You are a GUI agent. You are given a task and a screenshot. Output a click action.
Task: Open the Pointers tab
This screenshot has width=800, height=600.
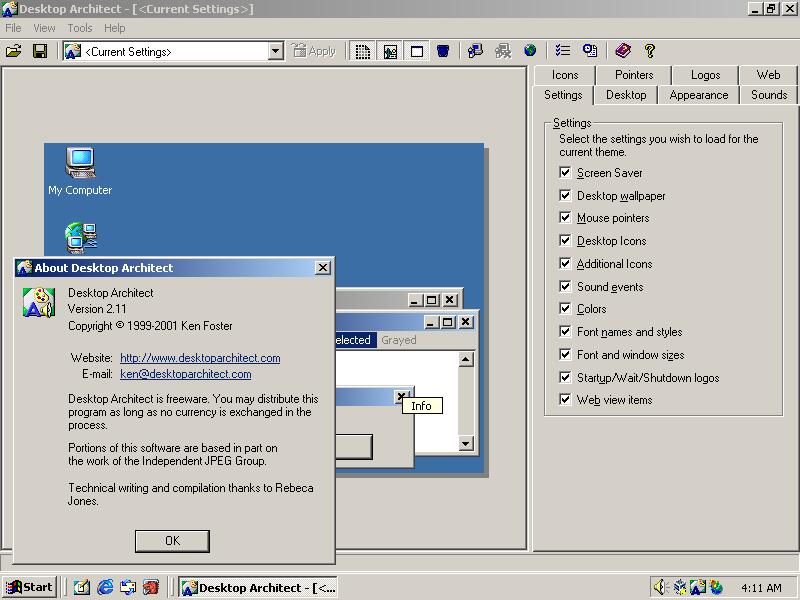[634, 75]
